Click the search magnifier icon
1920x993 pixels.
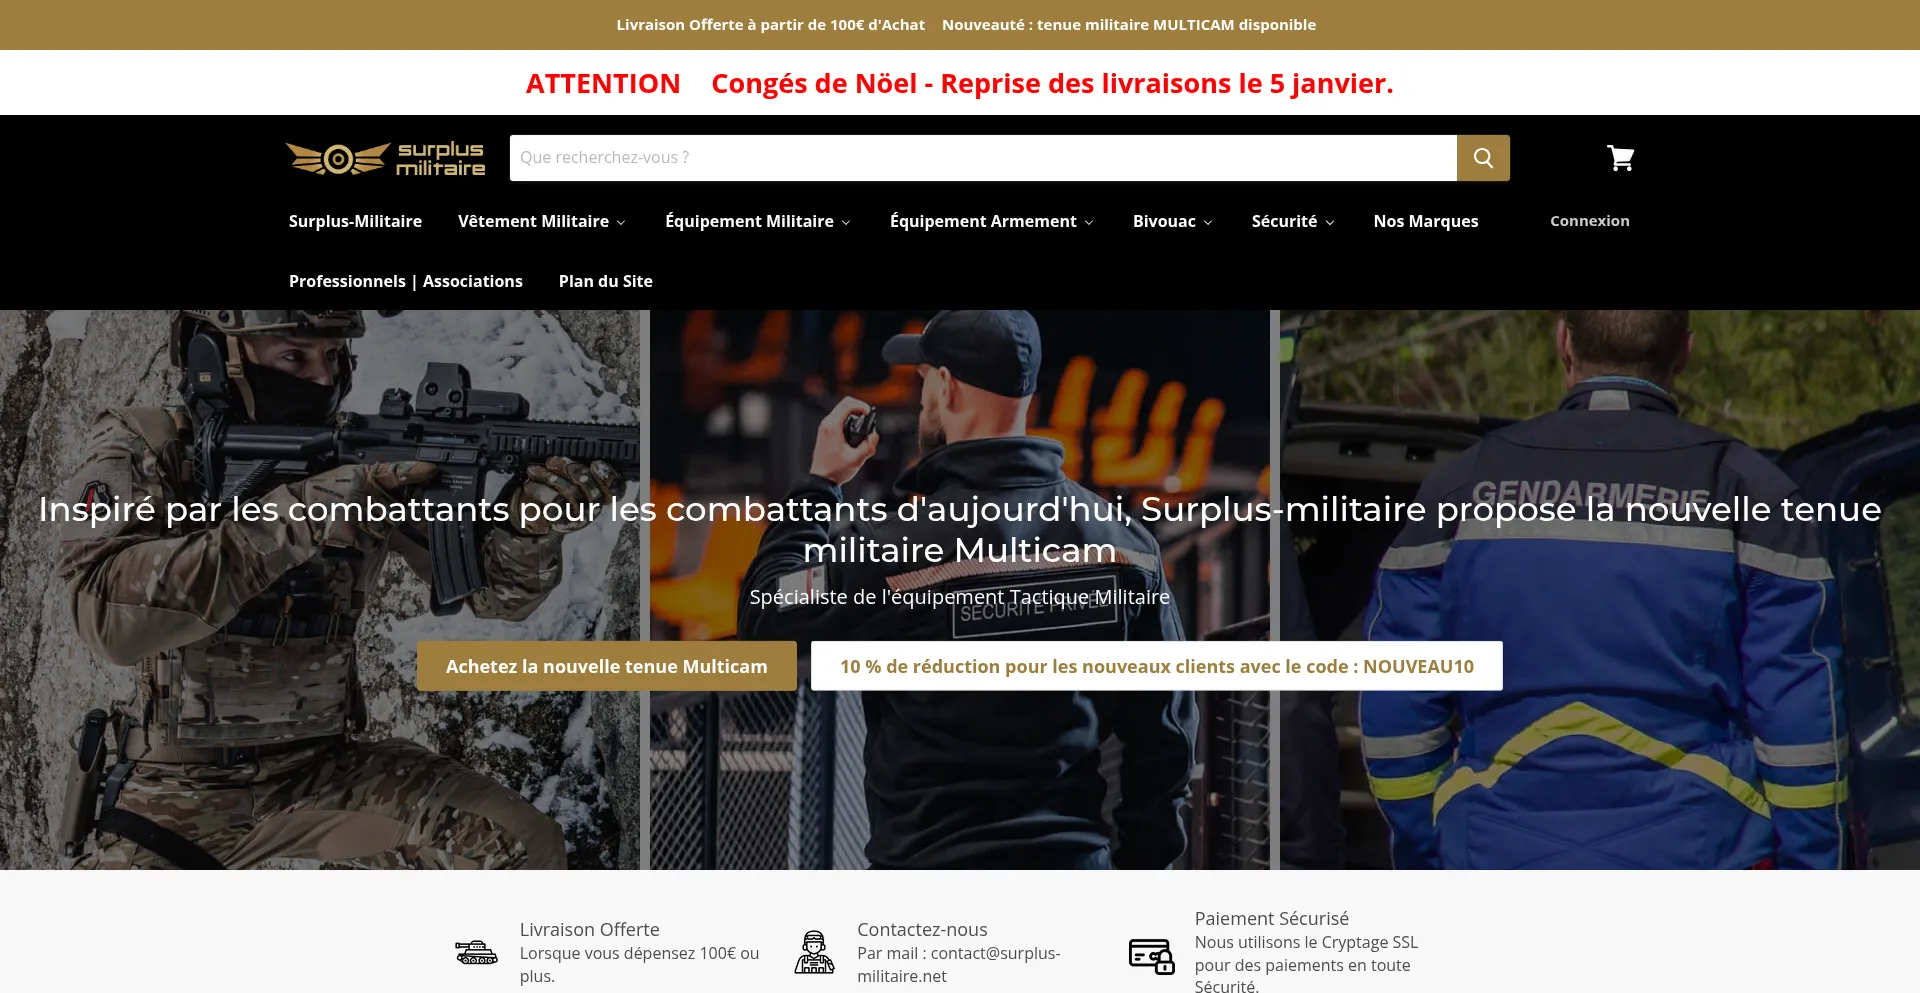point(1483,157)
